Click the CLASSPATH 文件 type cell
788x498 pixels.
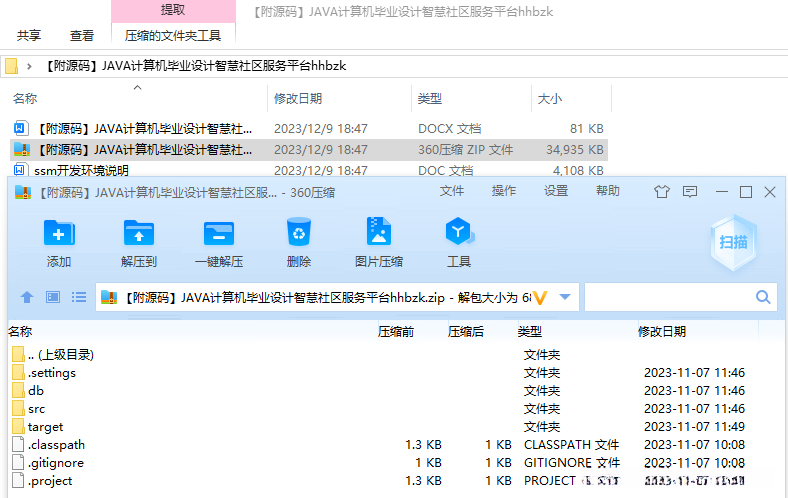click(x=571, y=445)
